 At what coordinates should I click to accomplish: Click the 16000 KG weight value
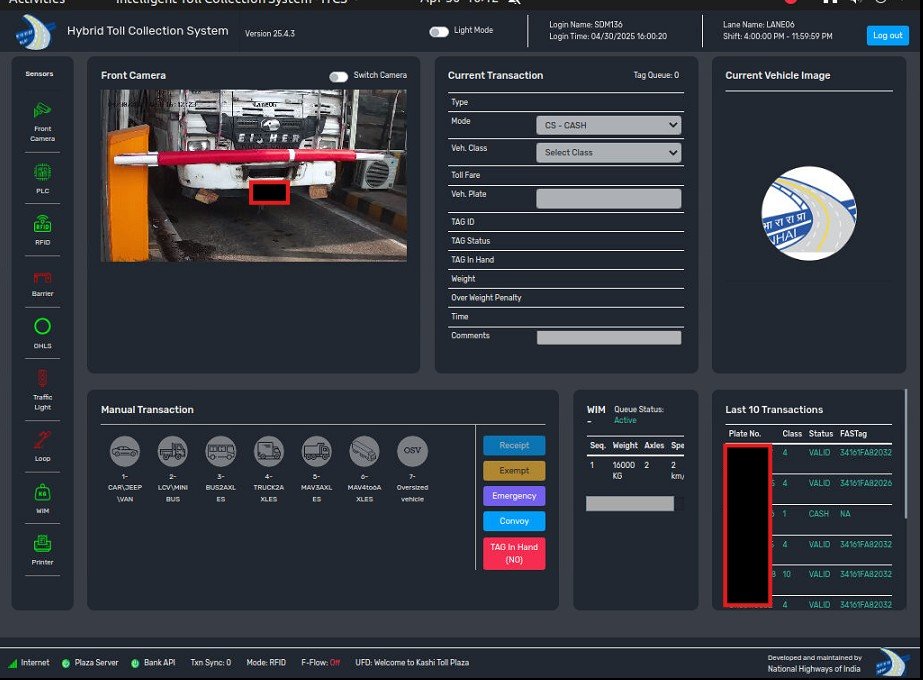coord(623,470)
